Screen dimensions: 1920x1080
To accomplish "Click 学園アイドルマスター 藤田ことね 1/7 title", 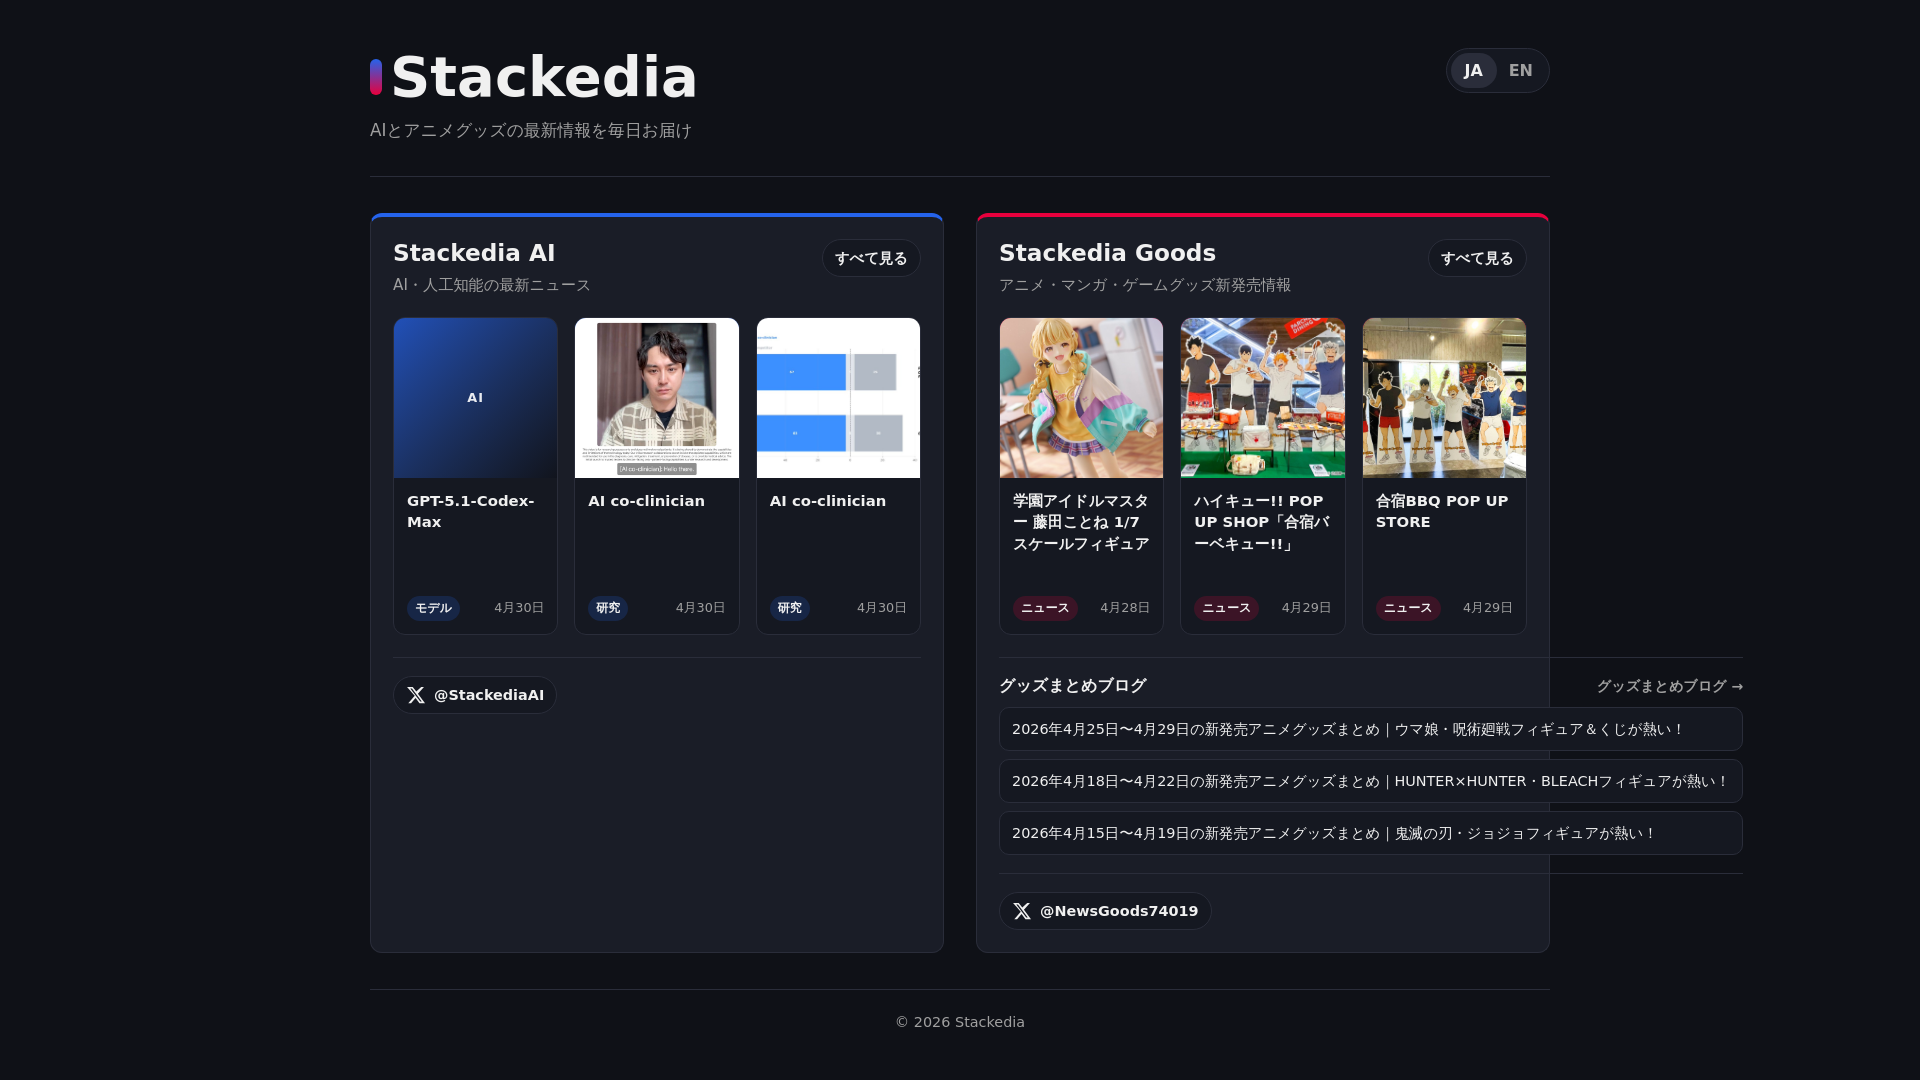I will tap(1081, 522).
